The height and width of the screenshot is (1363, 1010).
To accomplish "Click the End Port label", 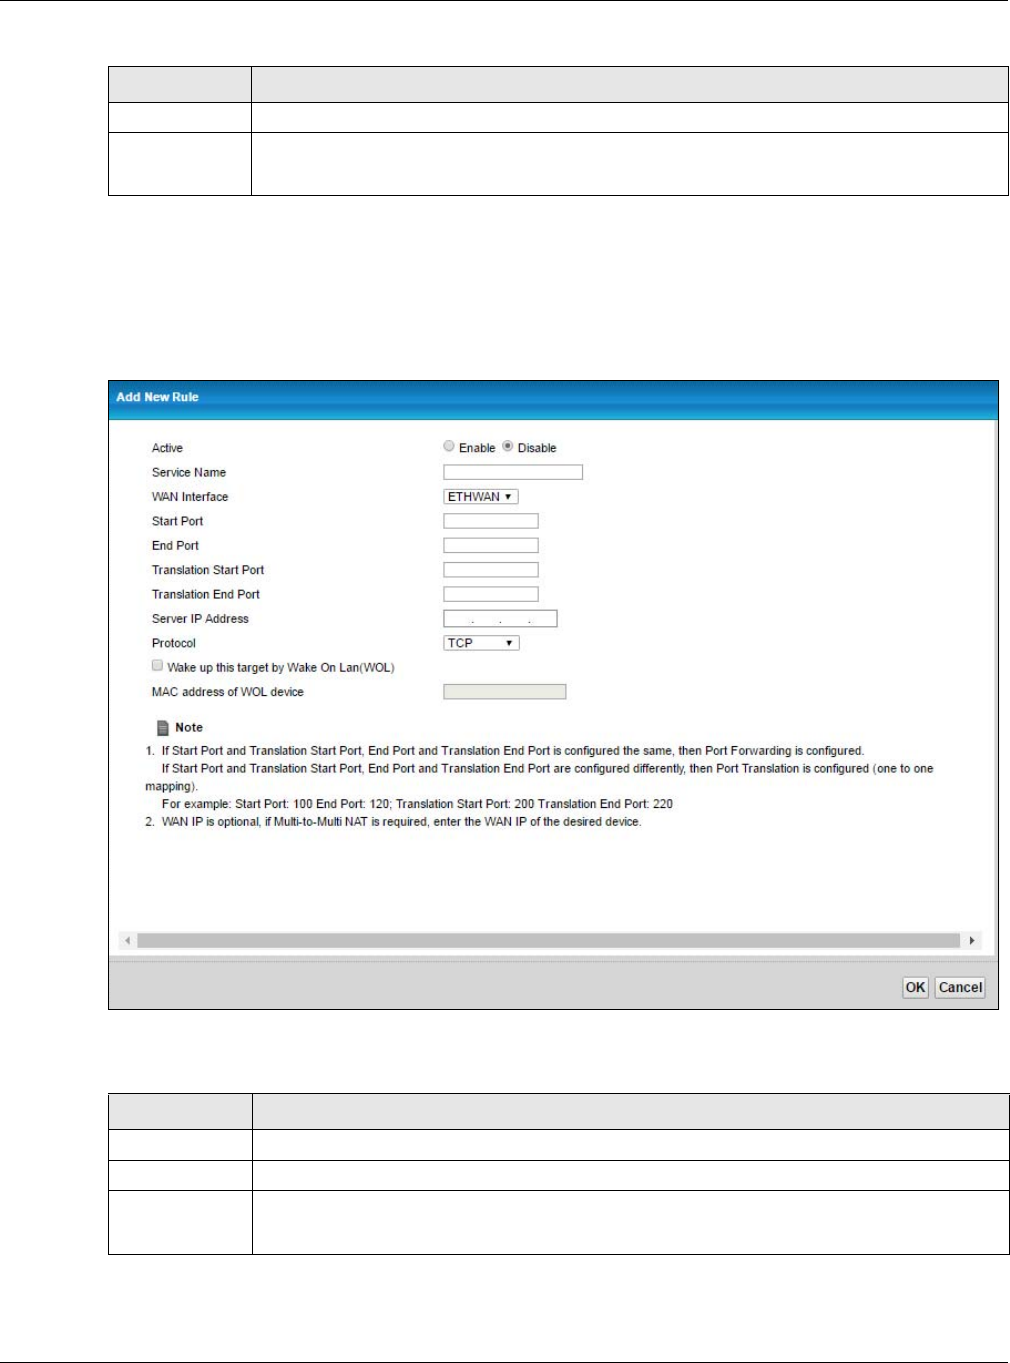I will pos(175,546).
